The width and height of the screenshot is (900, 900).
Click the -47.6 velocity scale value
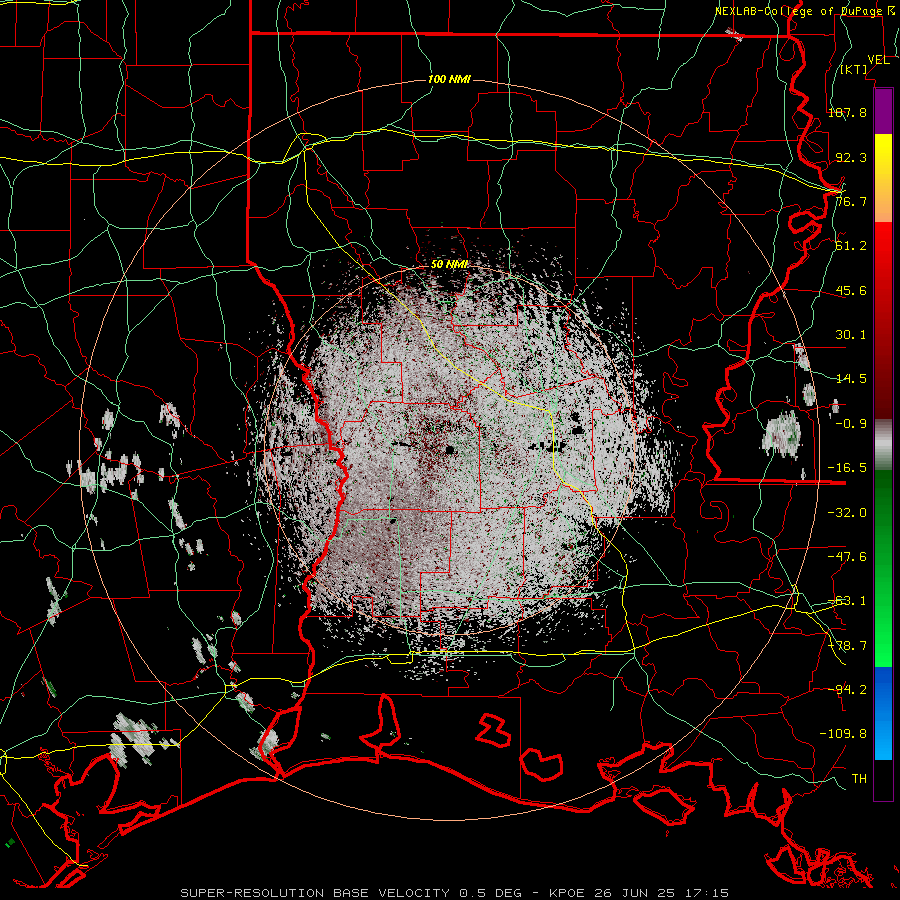pyautogui.click(x=847, y=557)
